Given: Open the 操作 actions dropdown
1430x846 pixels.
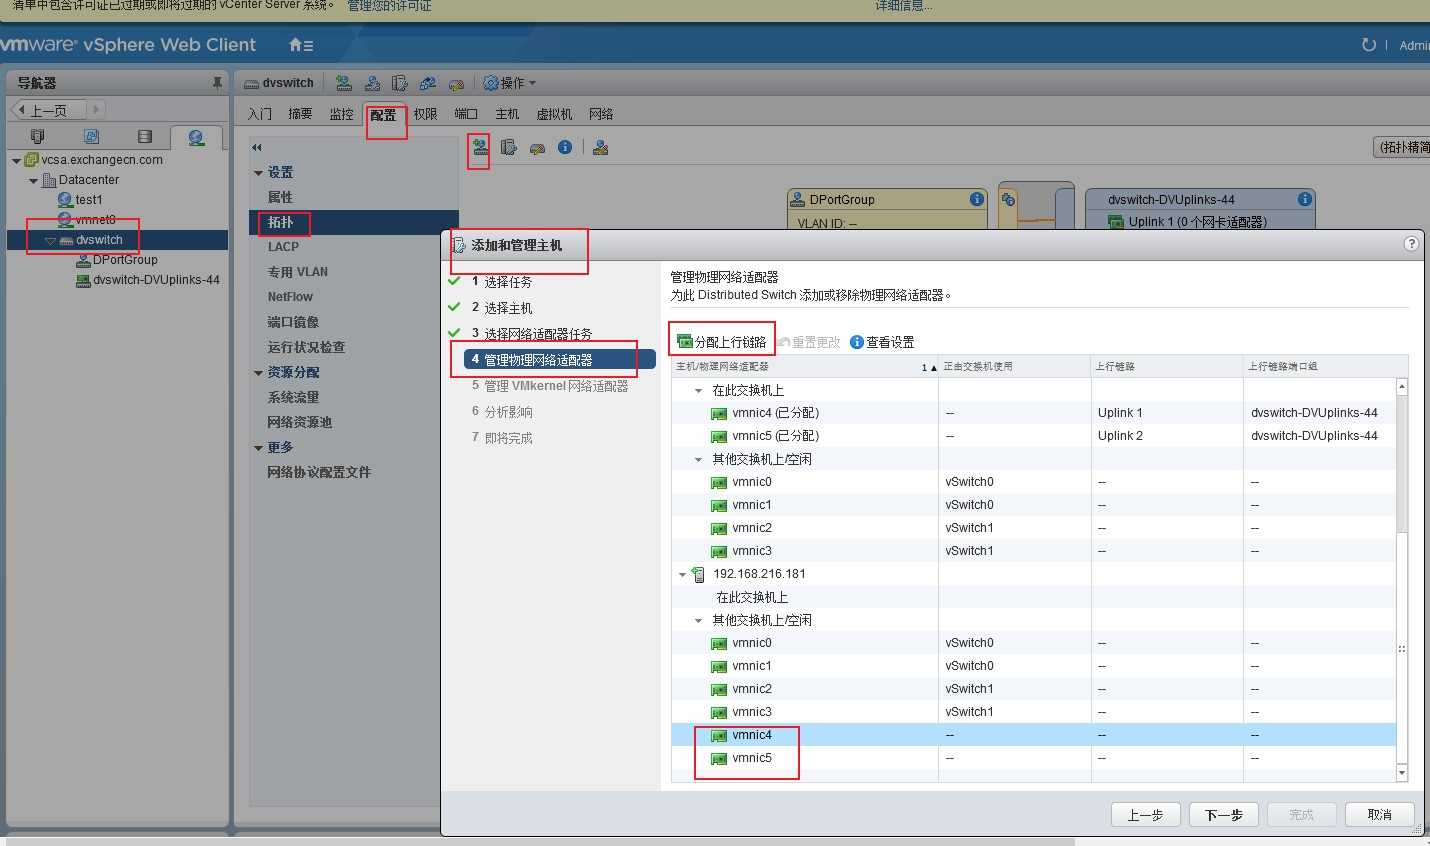Looking at the screenshot, I should click(x=510, y=83).
